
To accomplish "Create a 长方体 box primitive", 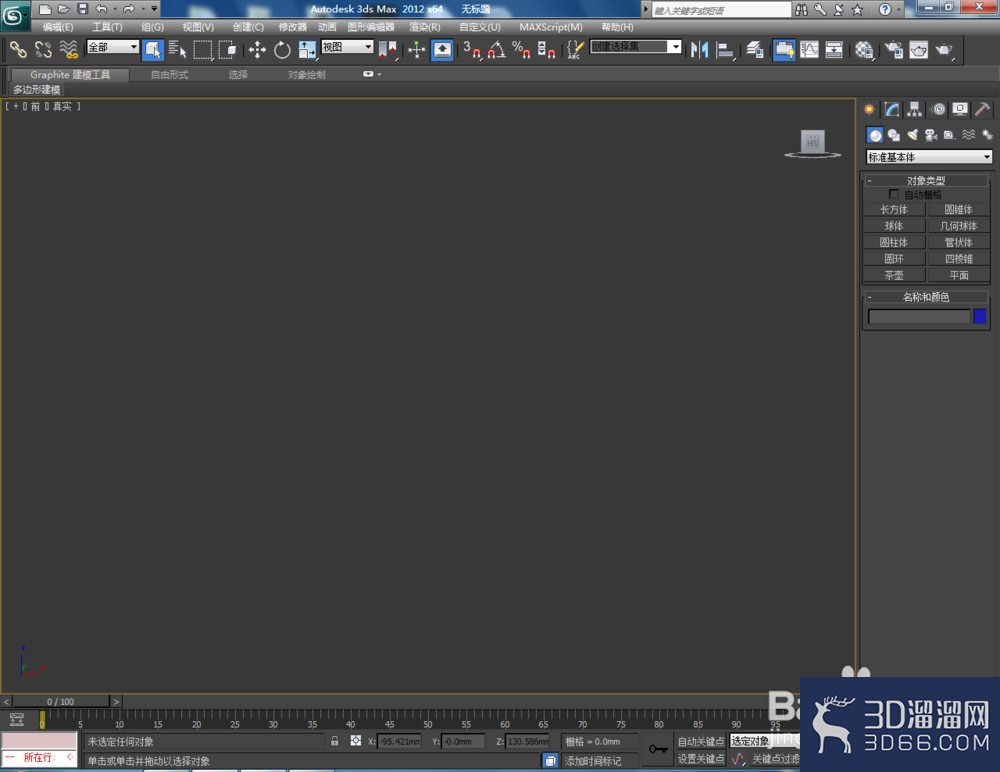I will pyautogui.click(x=894, y=209).
